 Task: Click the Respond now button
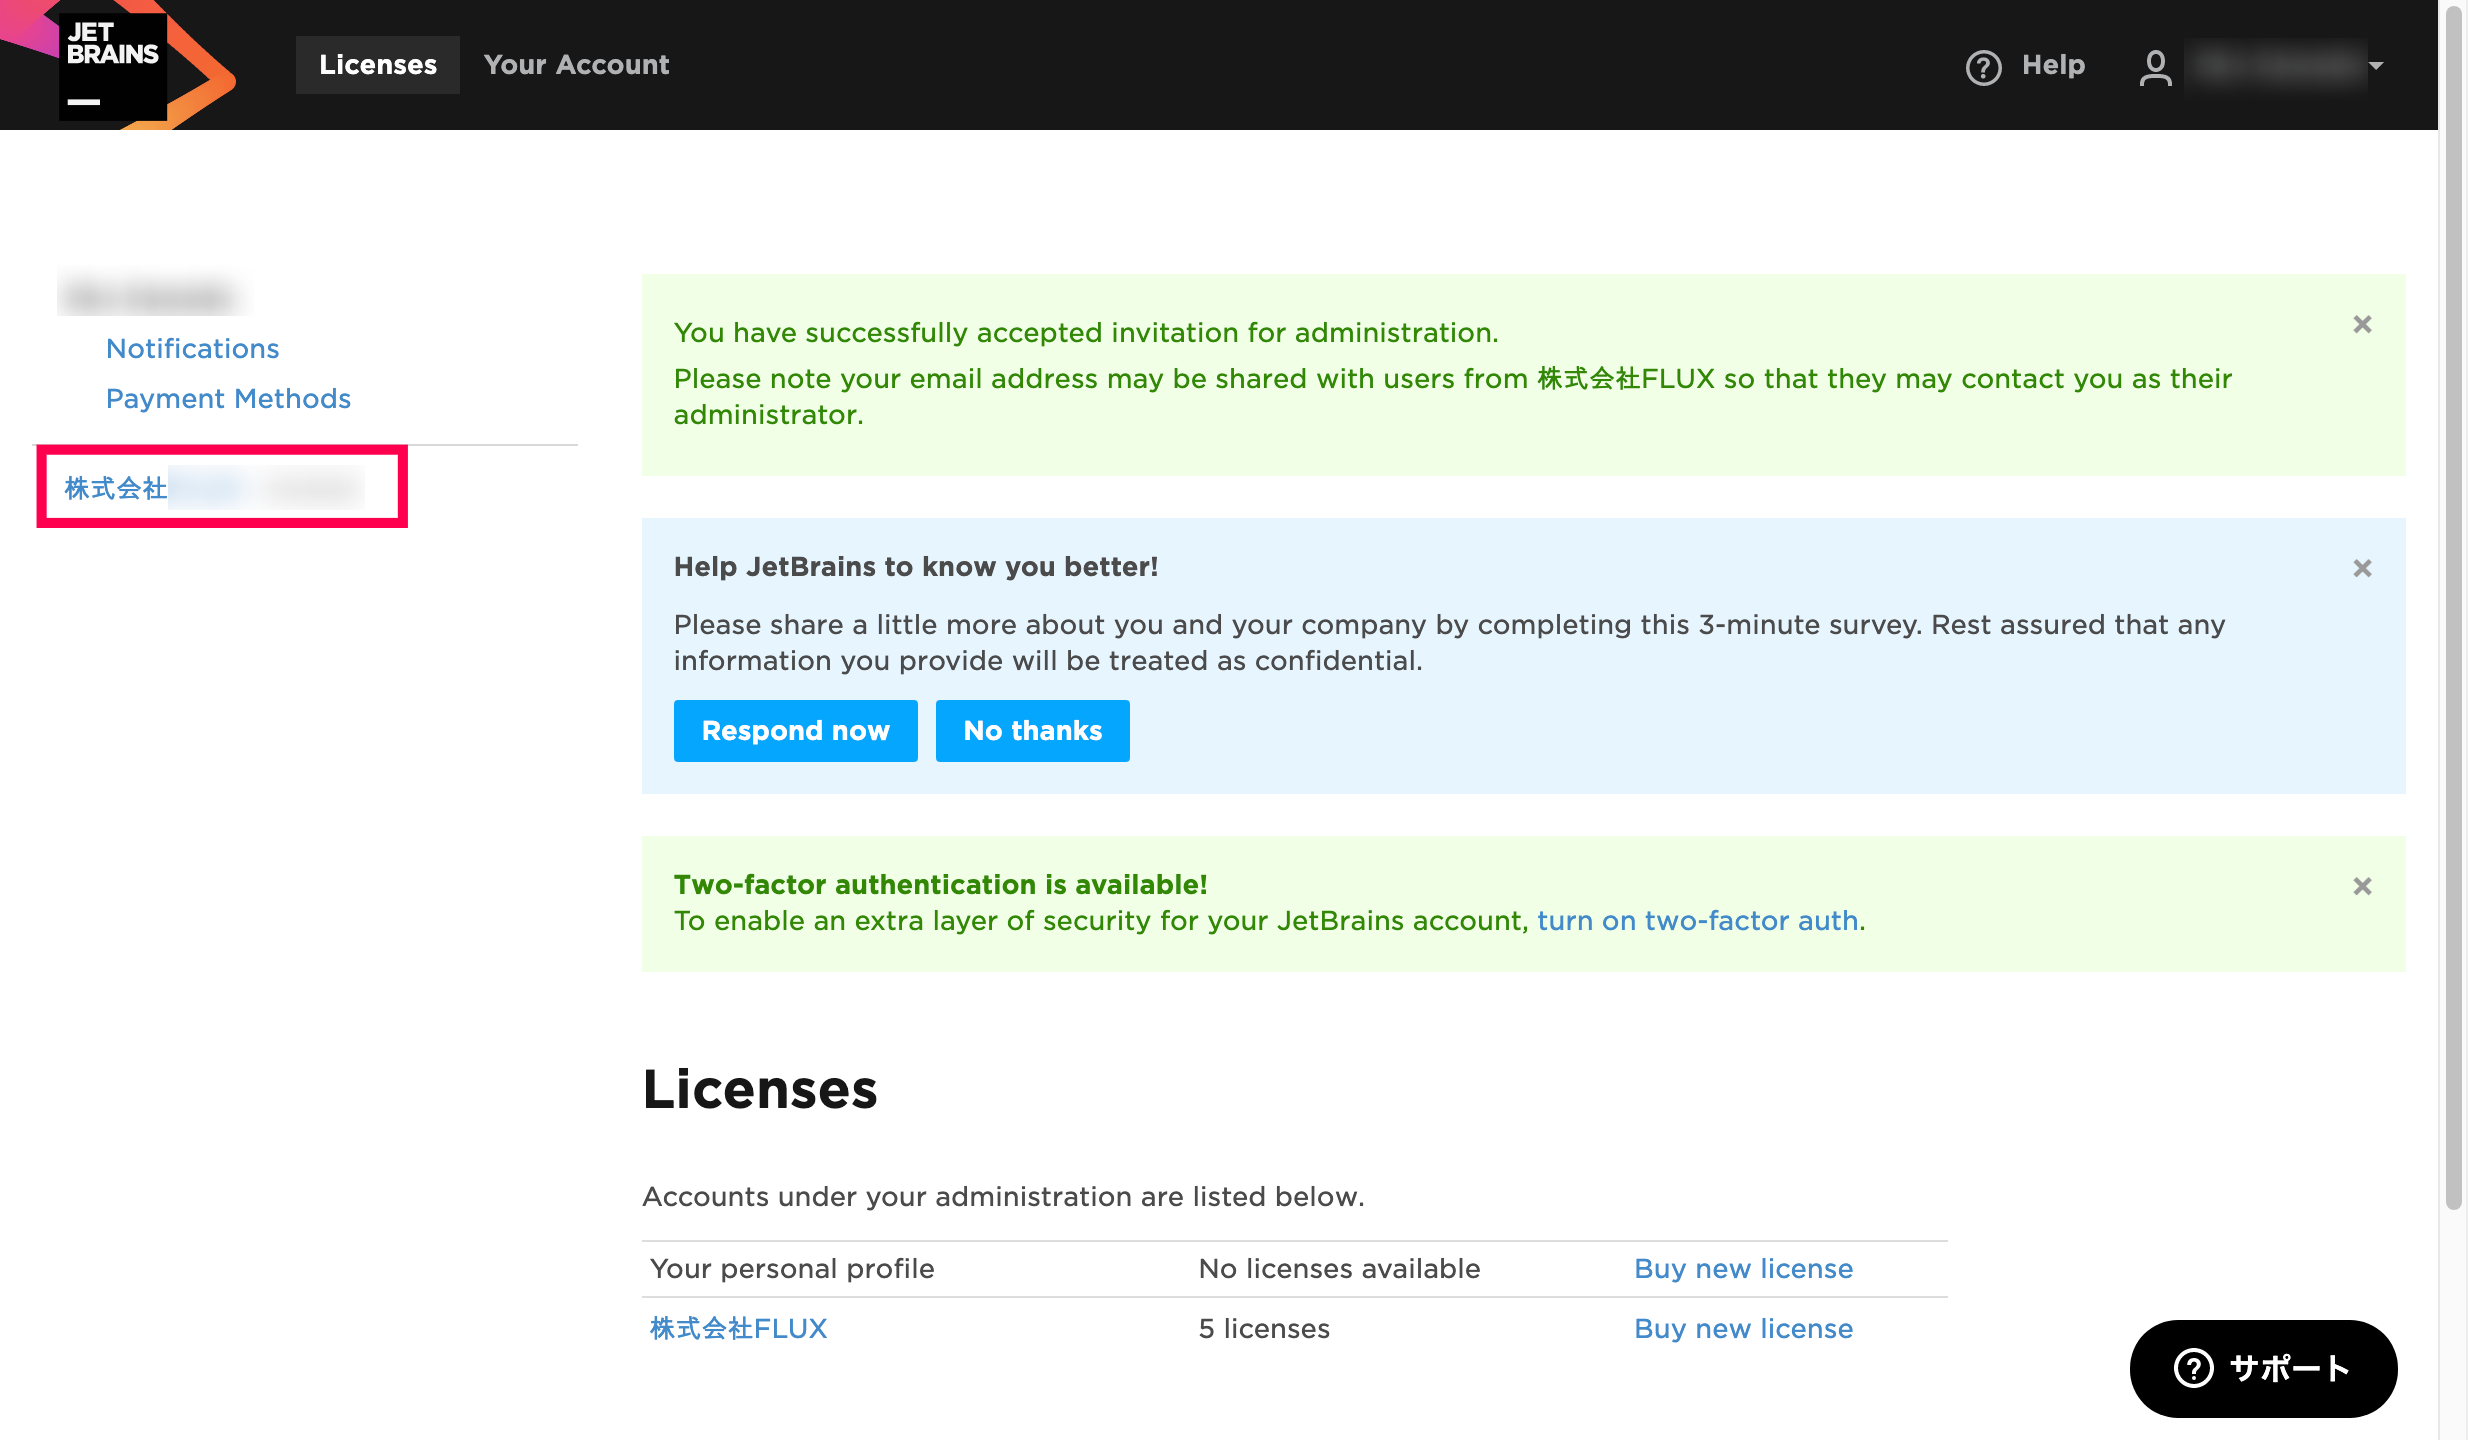coord(795,731)
